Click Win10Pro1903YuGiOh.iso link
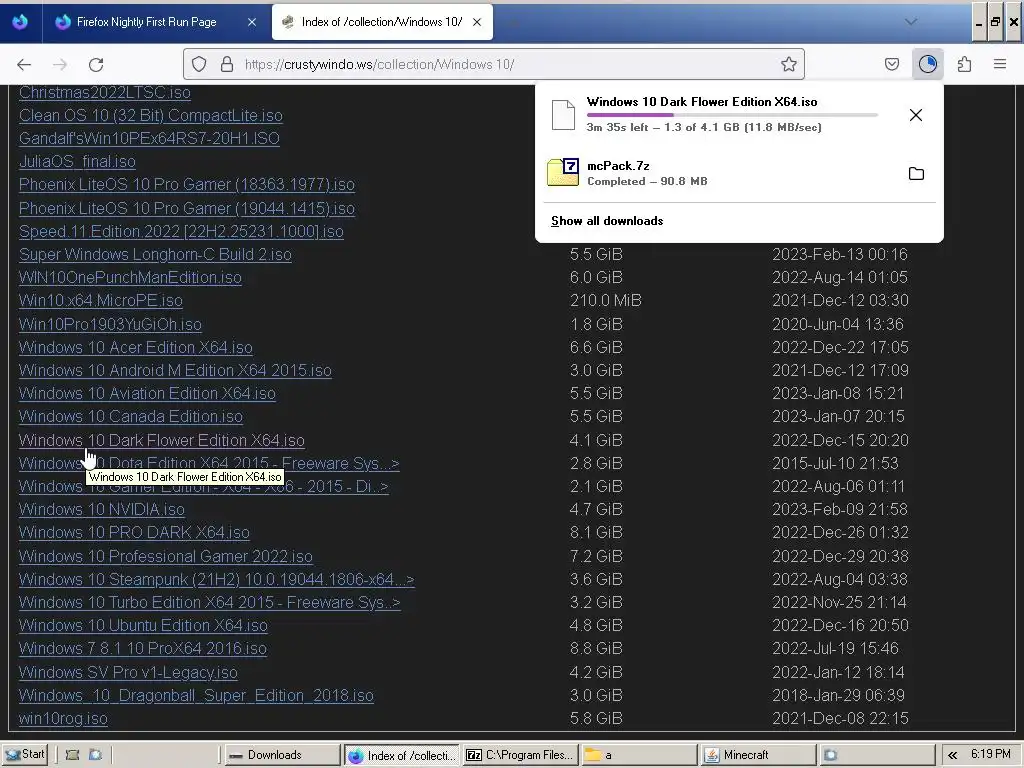This screenshot has width=1024, height=768. (110, 325)
